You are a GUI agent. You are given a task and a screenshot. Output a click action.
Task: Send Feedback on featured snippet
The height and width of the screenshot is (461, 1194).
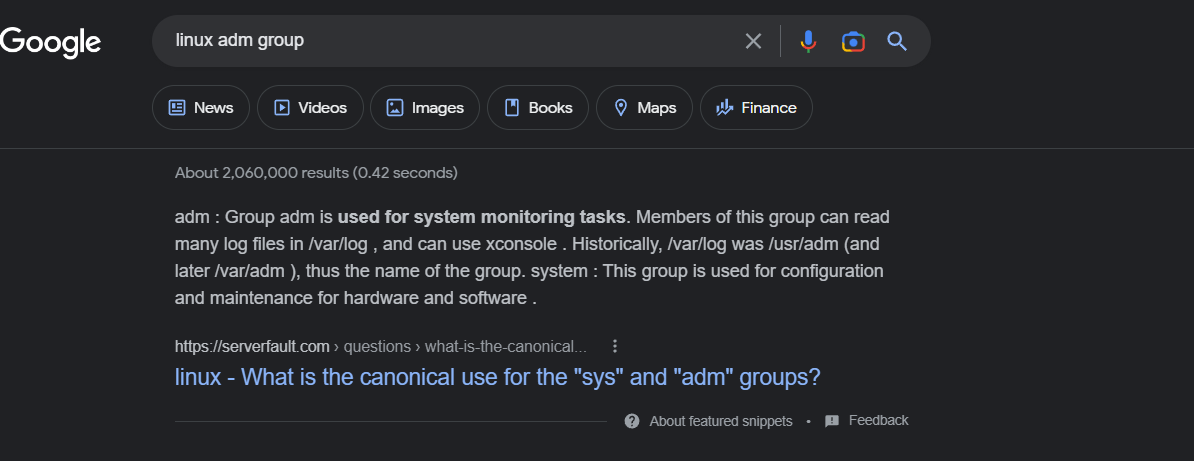878,421
